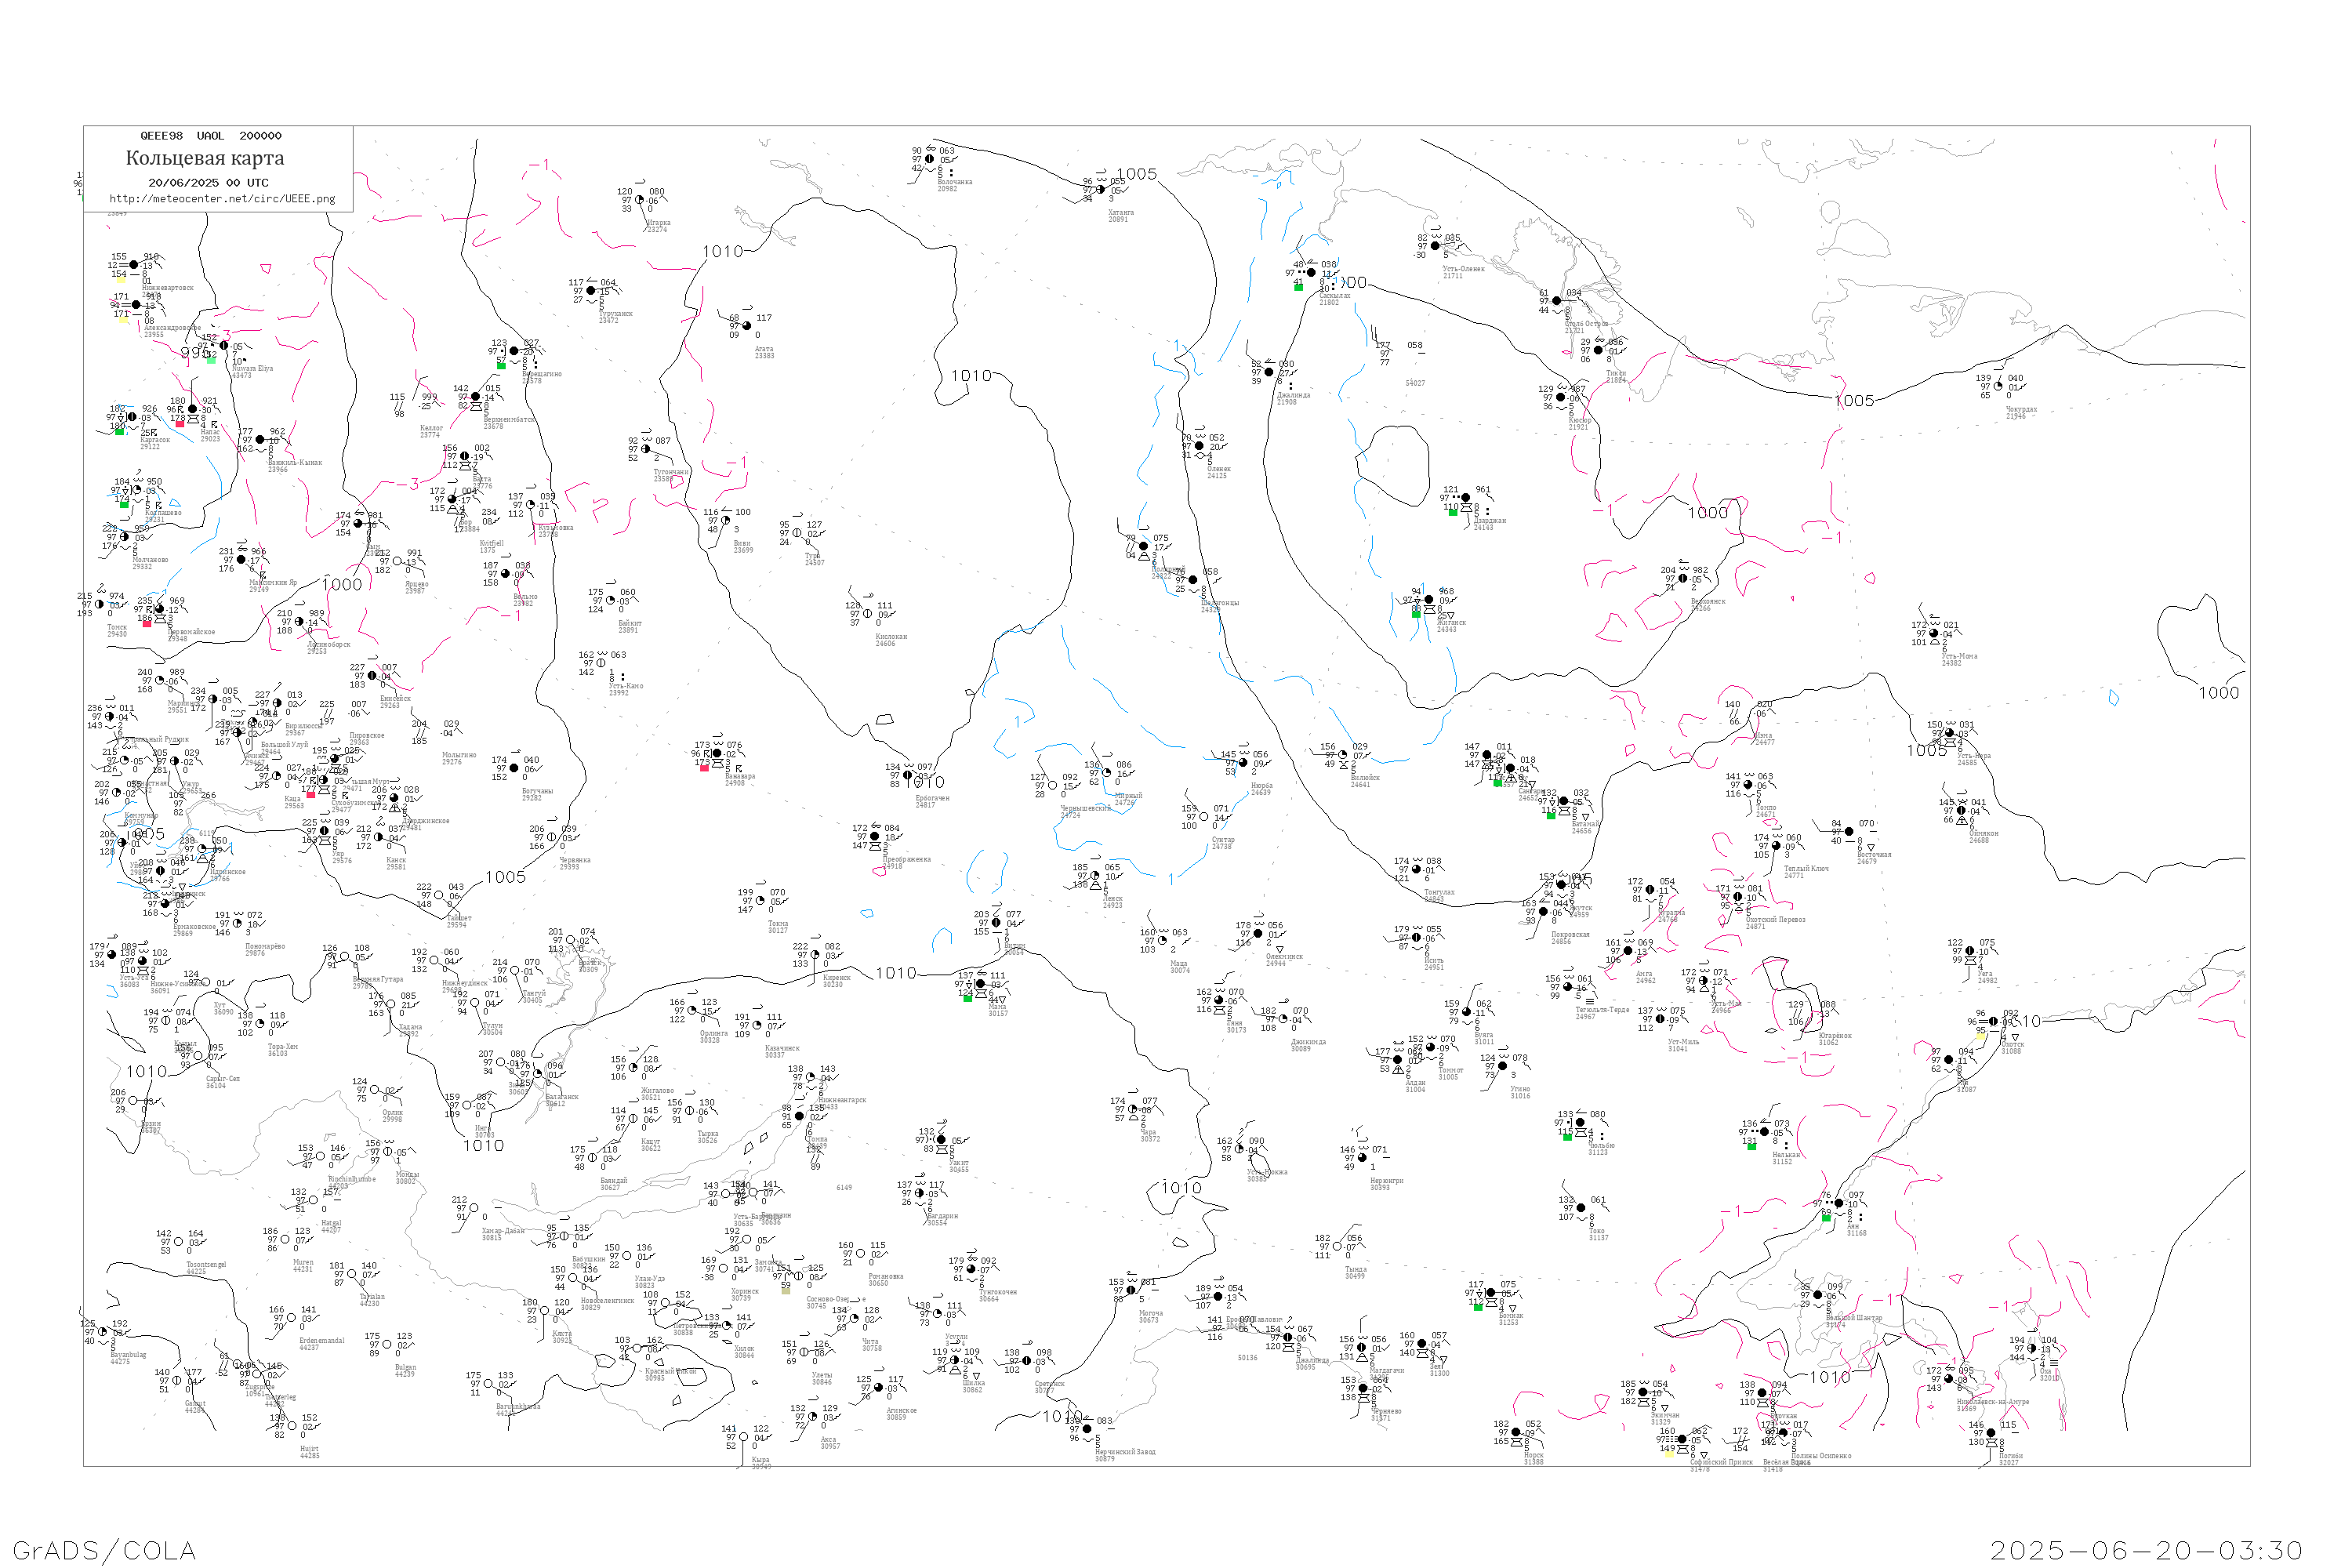Click the Верхоянск station circle symbol
The width and height of the screenshot is (2352, 1568).
coord(1683,579)
